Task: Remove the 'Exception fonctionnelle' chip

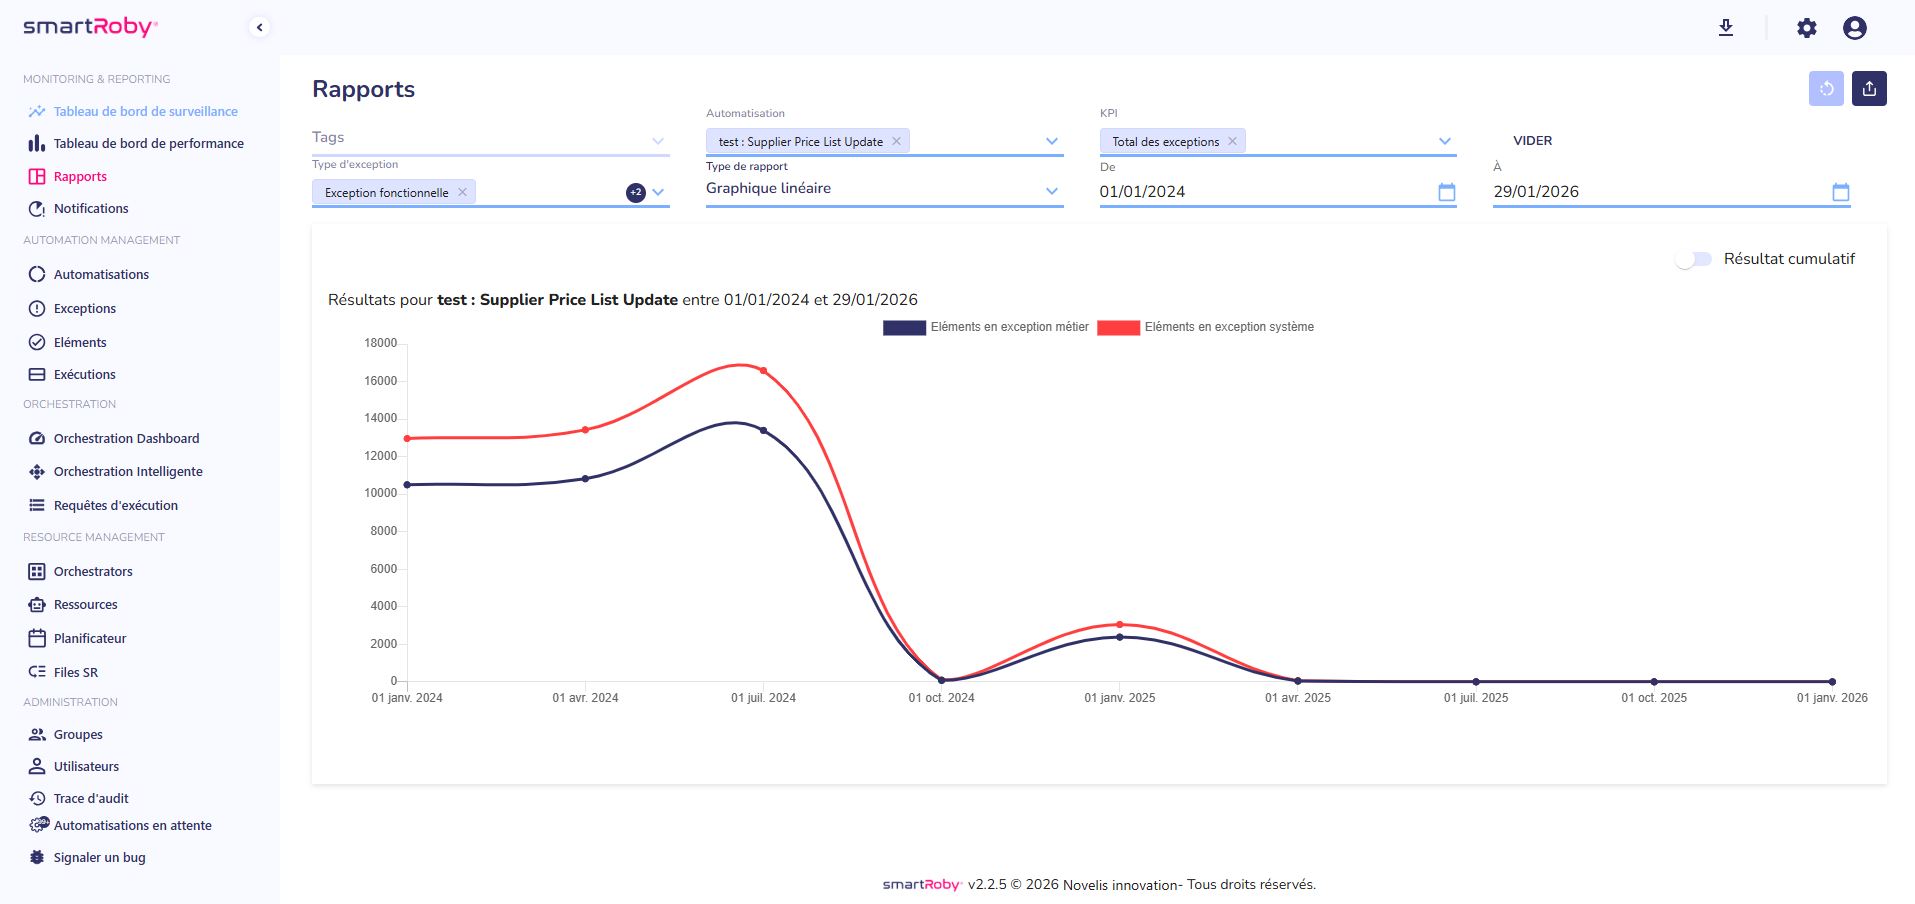Action: coord(462,193)
